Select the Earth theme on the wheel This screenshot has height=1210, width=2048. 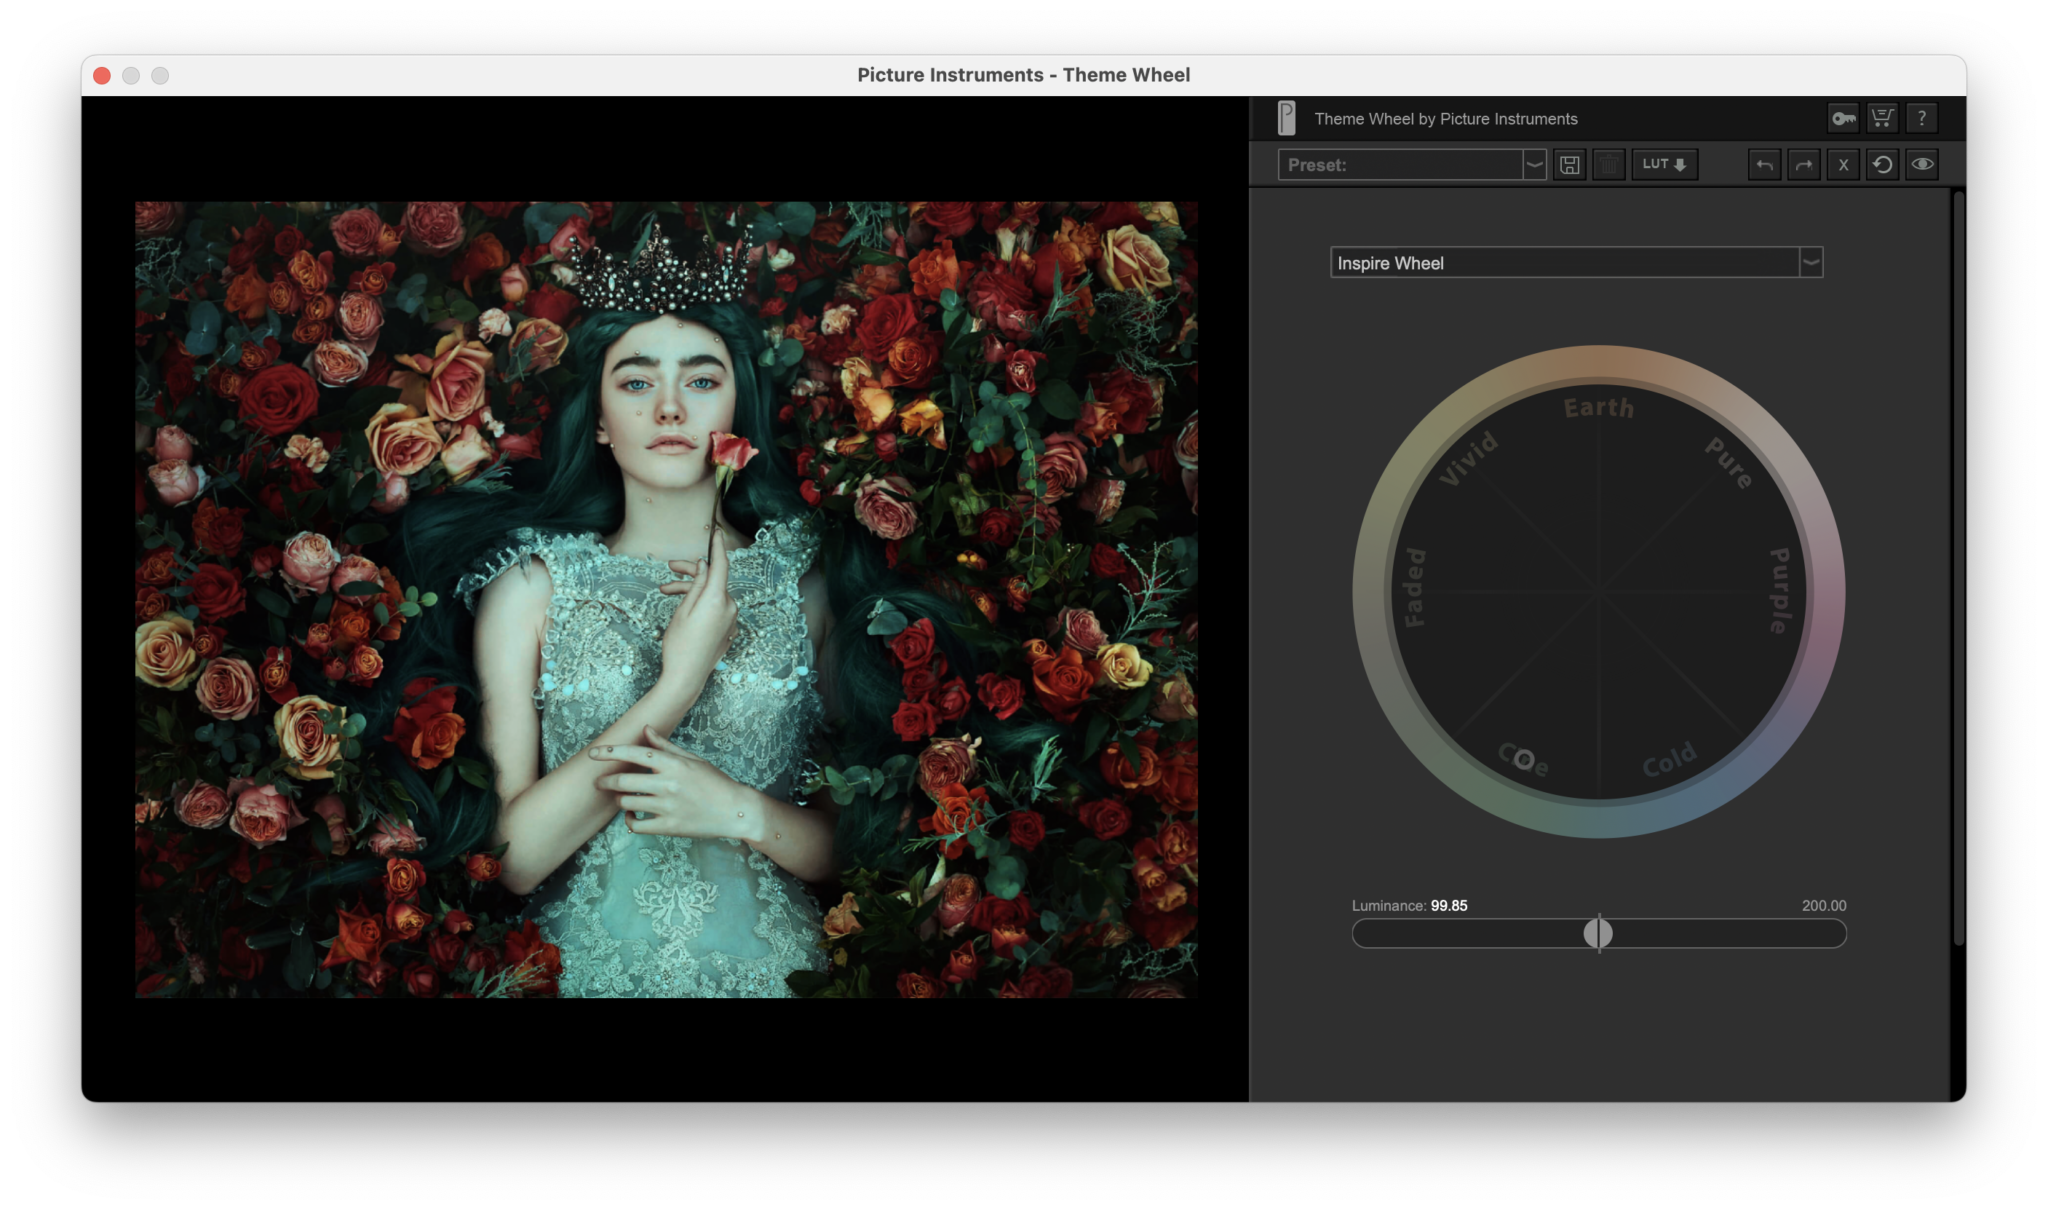pyautogui.click(x=1598, y=408)
